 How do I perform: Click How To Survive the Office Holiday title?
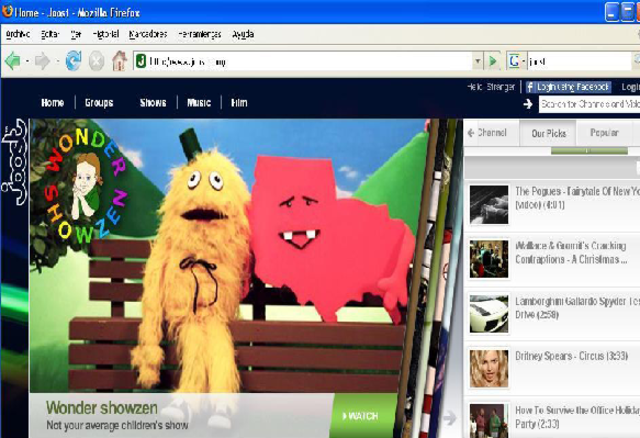(577, 417)
